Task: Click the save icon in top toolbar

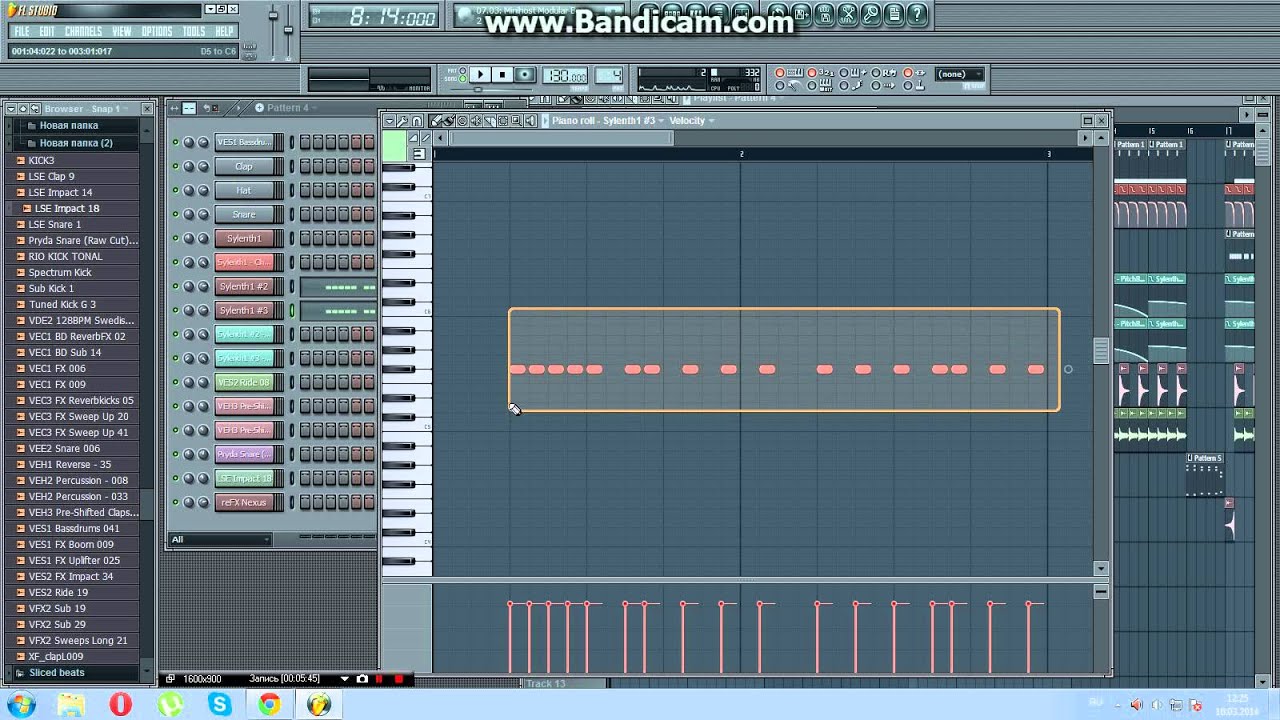Action: (x=802, y=14)
